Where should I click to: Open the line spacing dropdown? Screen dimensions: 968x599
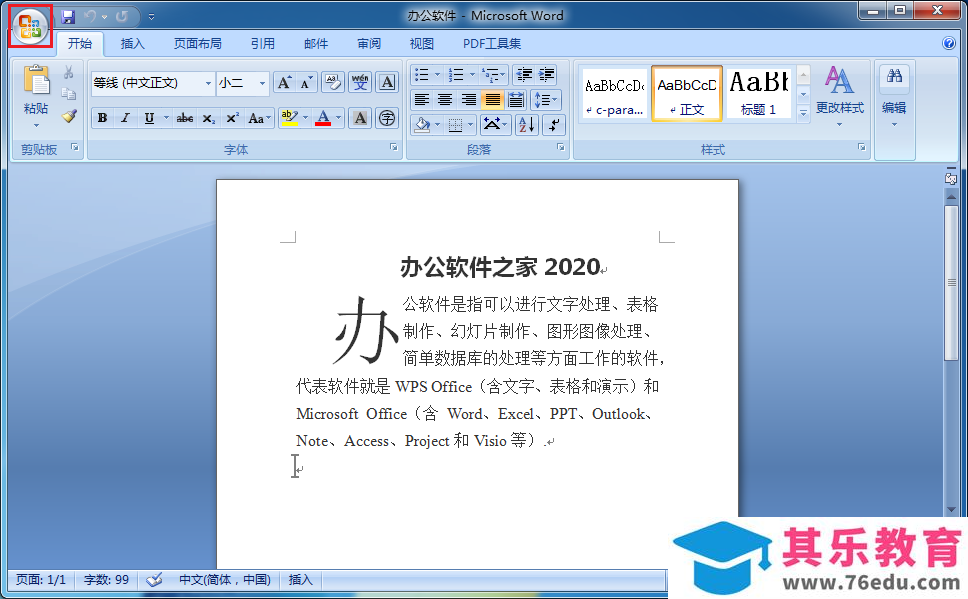coord(546,99)
